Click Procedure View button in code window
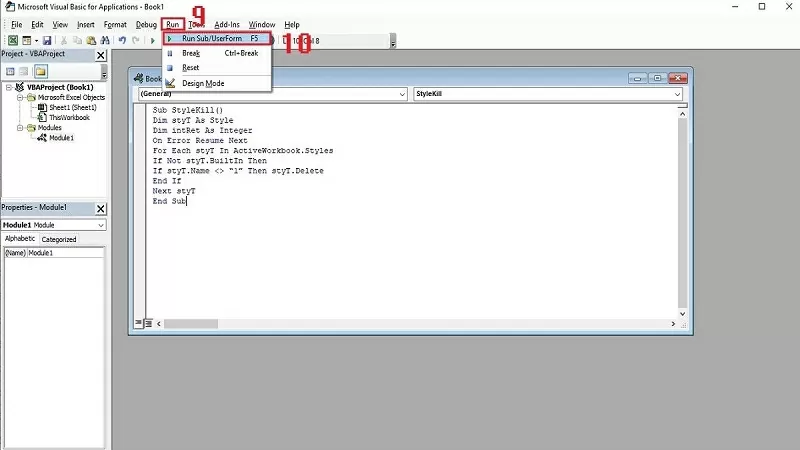This screenshot has width=800, height=450. [x=138, y=323]
